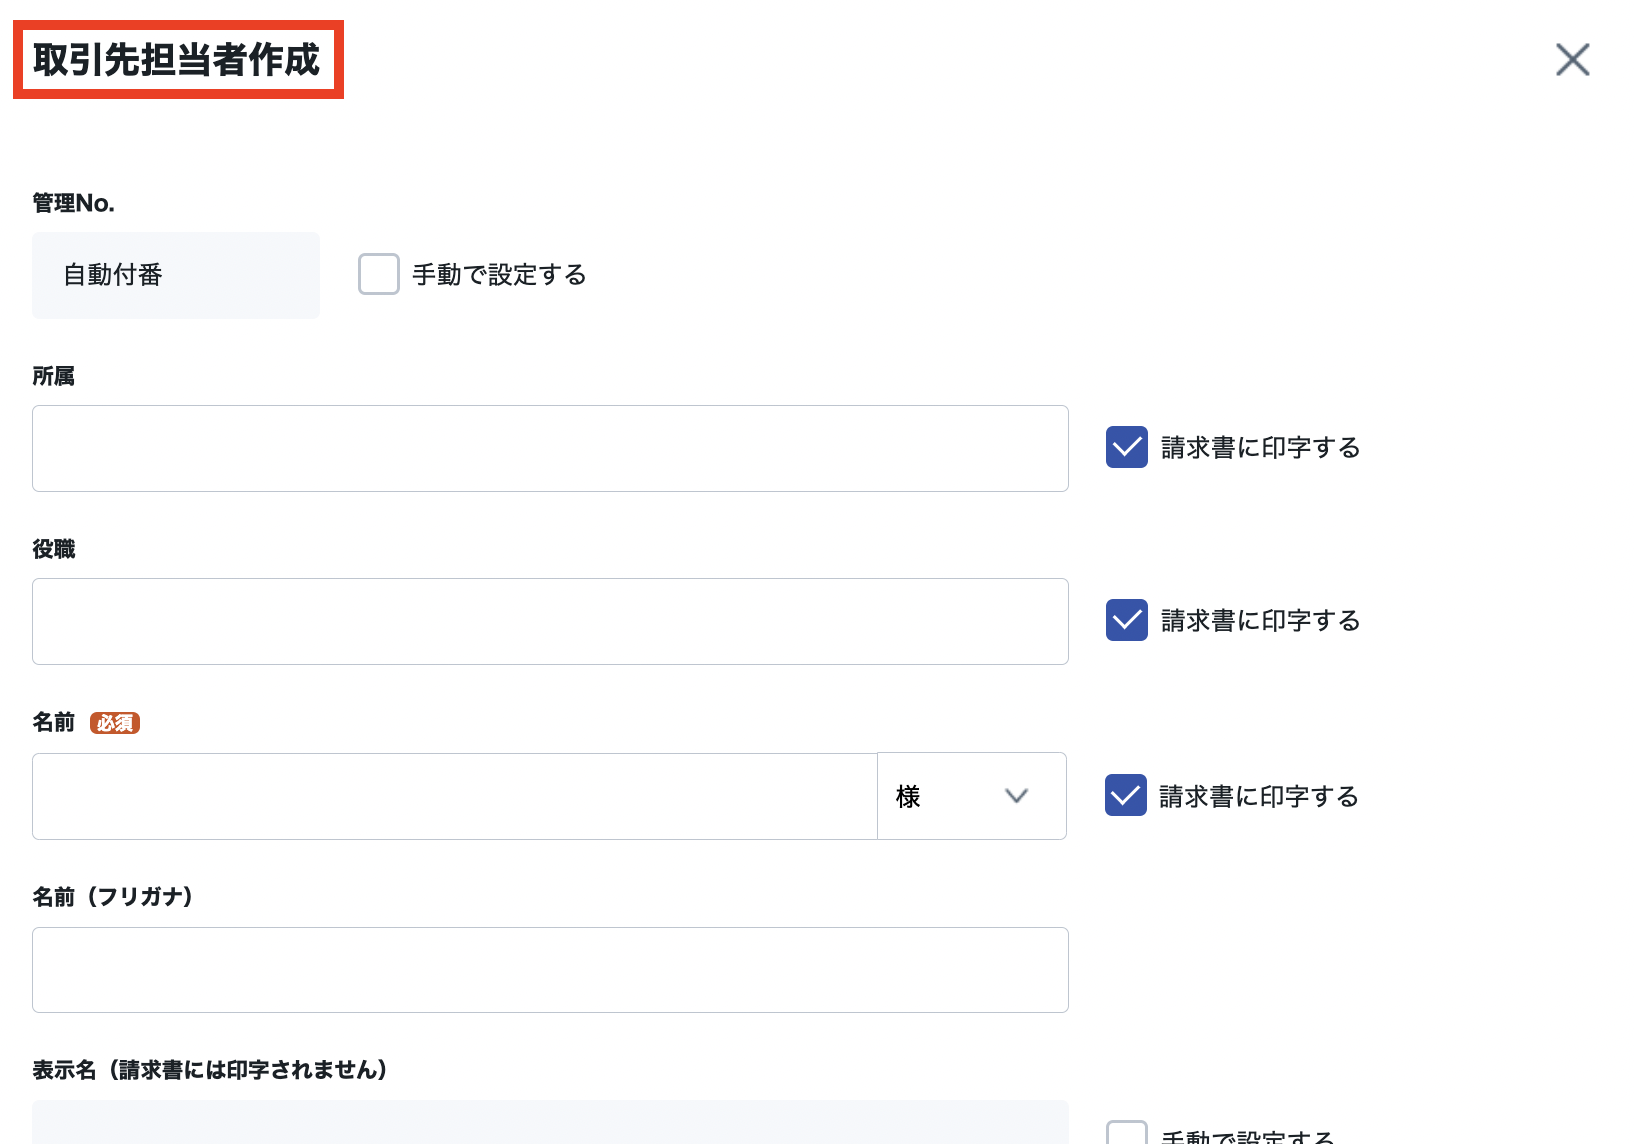Screen dimensions: 1634x1144
Task: Click the 役職 field label
Action: point(54,549)
